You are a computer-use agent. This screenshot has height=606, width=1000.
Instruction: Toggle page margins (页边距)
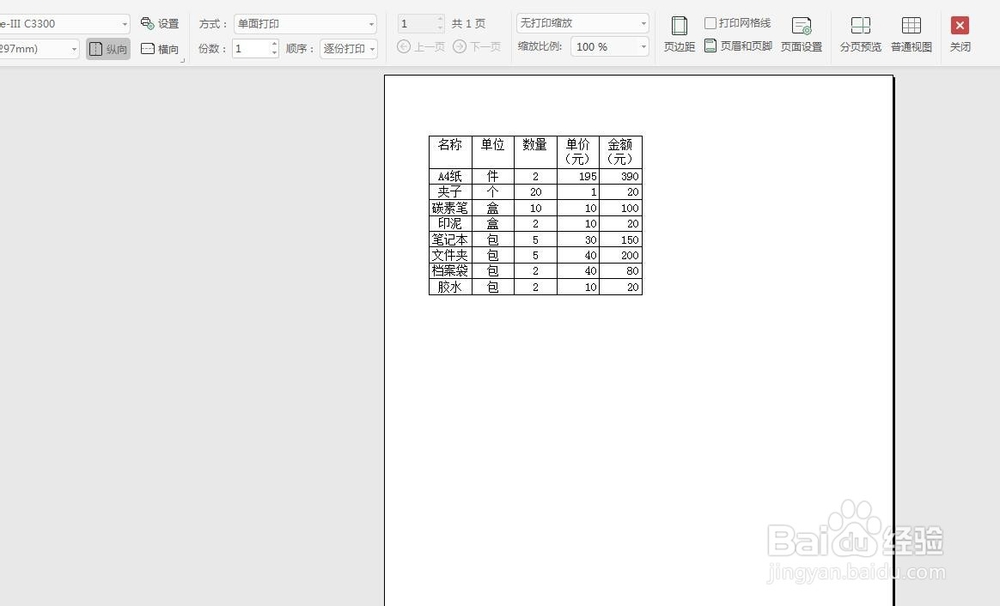click(x=679, y=34)
